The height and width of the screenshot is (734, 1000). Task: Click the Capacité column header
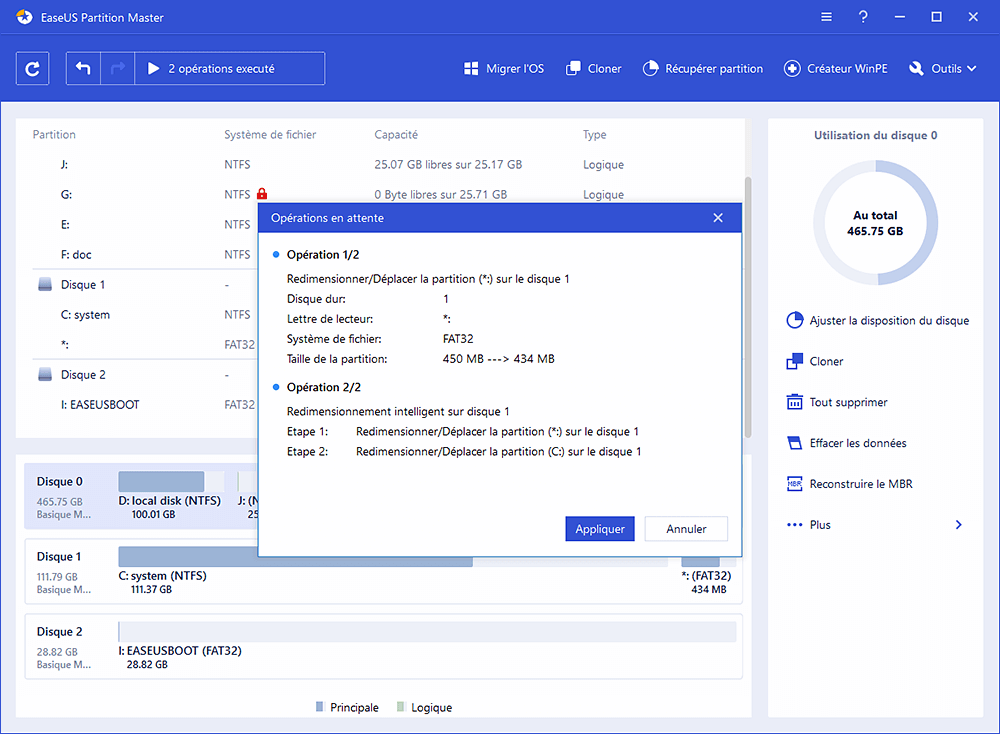tap(396, 135)
